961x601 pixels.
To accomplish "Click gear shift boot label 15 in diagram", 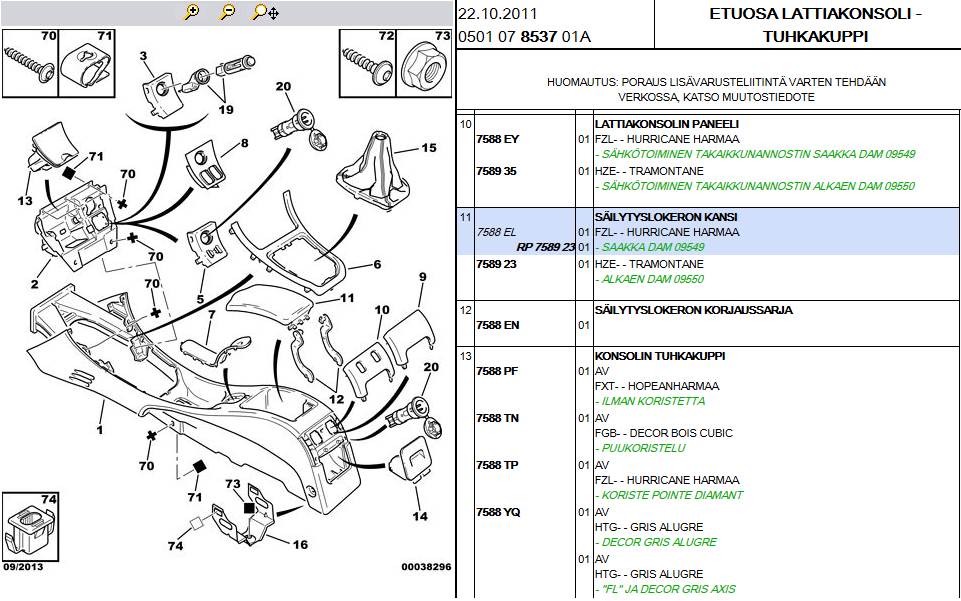I will click(428, 148).
